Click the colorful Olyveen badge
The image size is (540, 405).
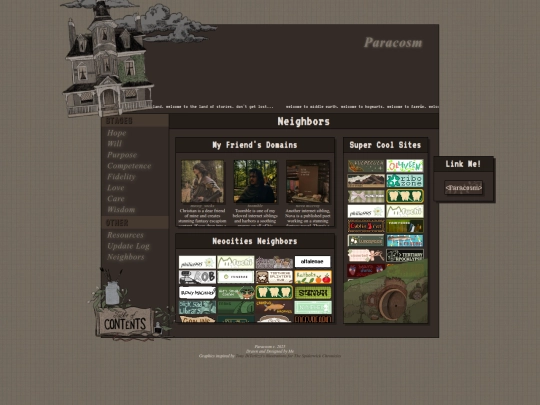pyautogui.click(x=405, y=166)
